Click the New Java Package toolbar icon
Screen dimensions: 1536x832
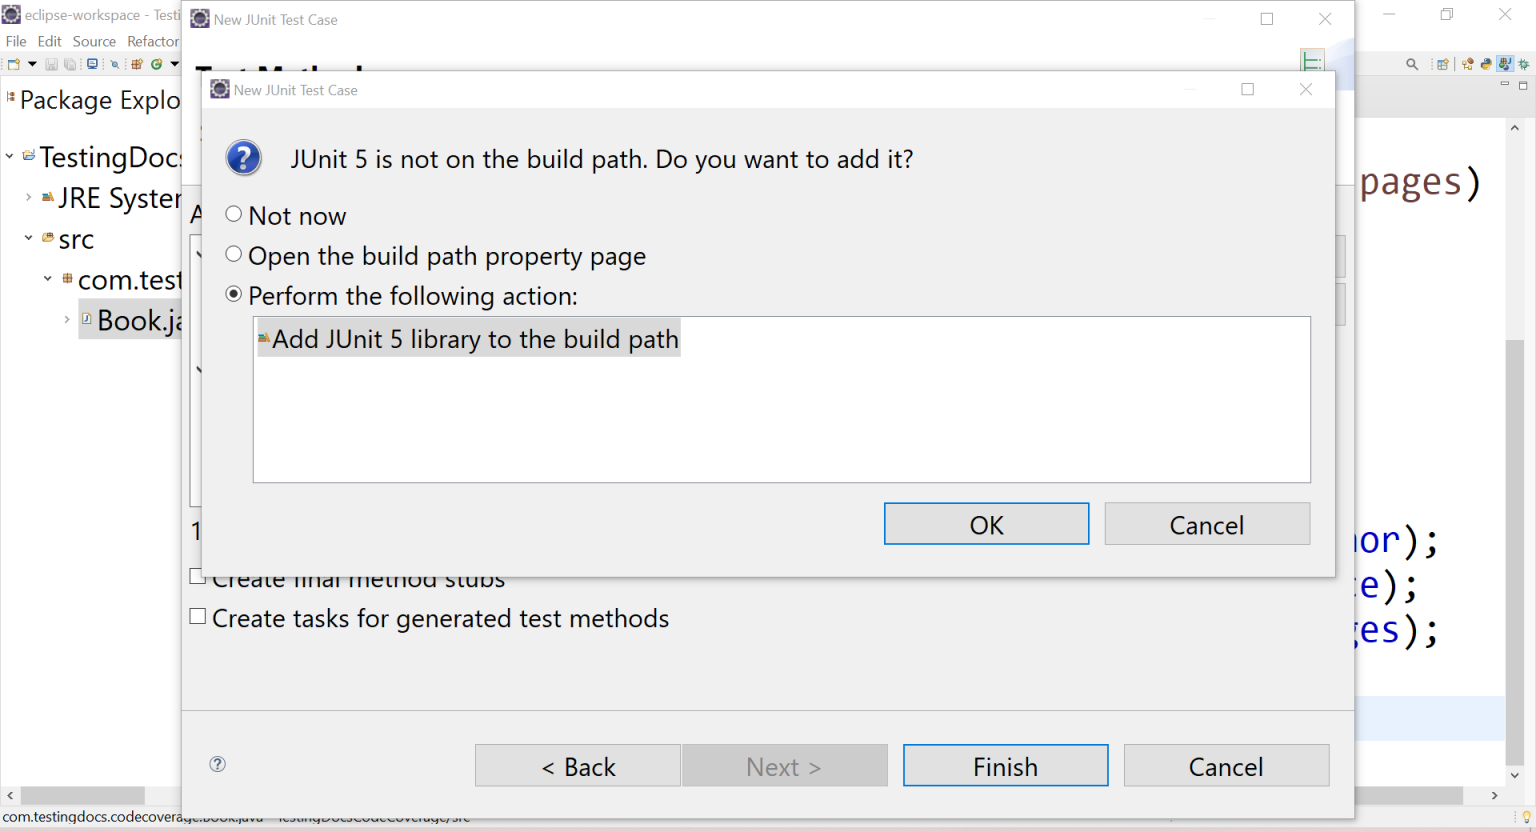[x=137, y=64]
